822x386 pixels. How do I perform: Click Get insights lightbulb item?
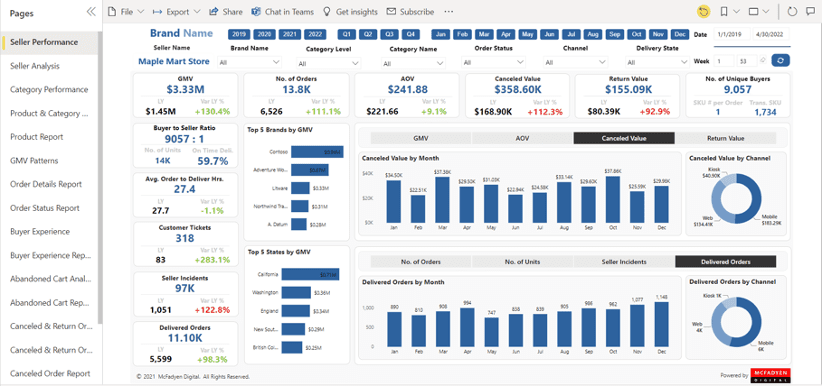350,12
